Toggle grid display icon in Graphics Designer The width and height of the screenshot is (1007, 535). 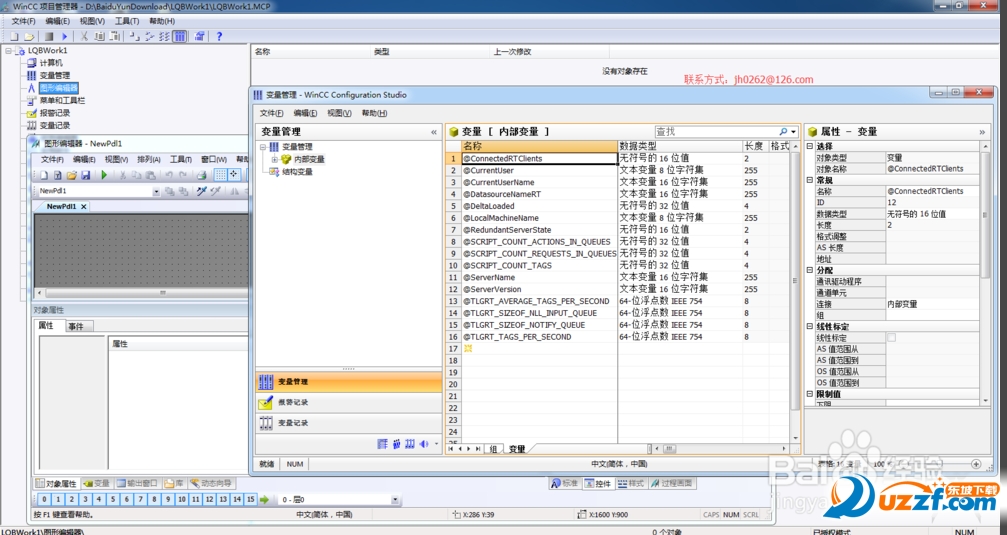point(220,174)
